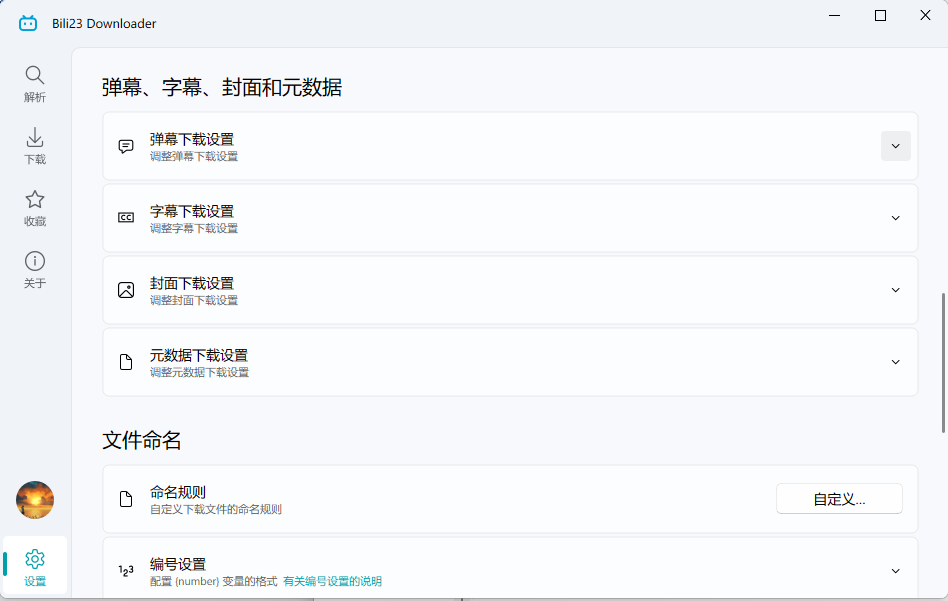This screenshot has height=601, width=948.
Task: Expand the 封面下载设置 section
Action: point(895,290)
